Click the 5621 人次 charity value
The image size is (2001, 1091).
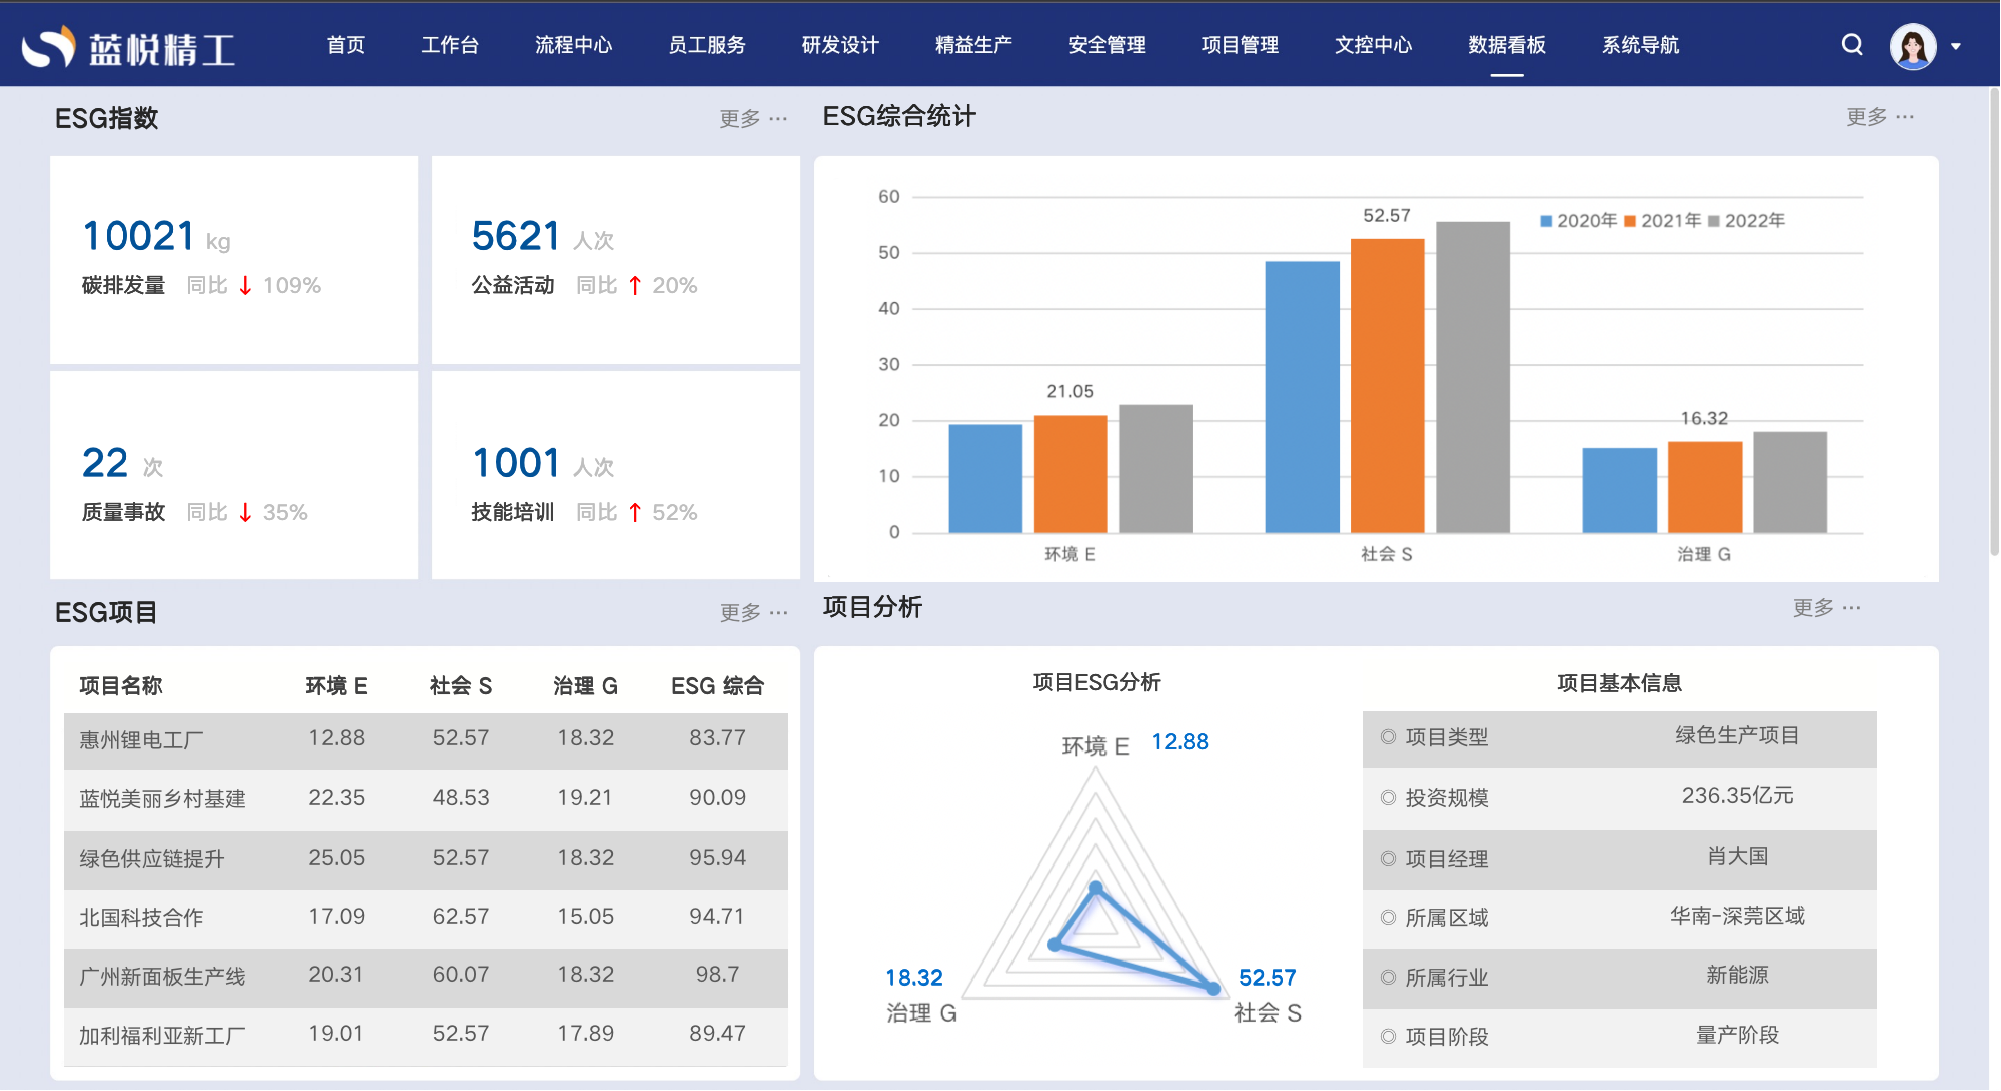(x=543, y=237)
